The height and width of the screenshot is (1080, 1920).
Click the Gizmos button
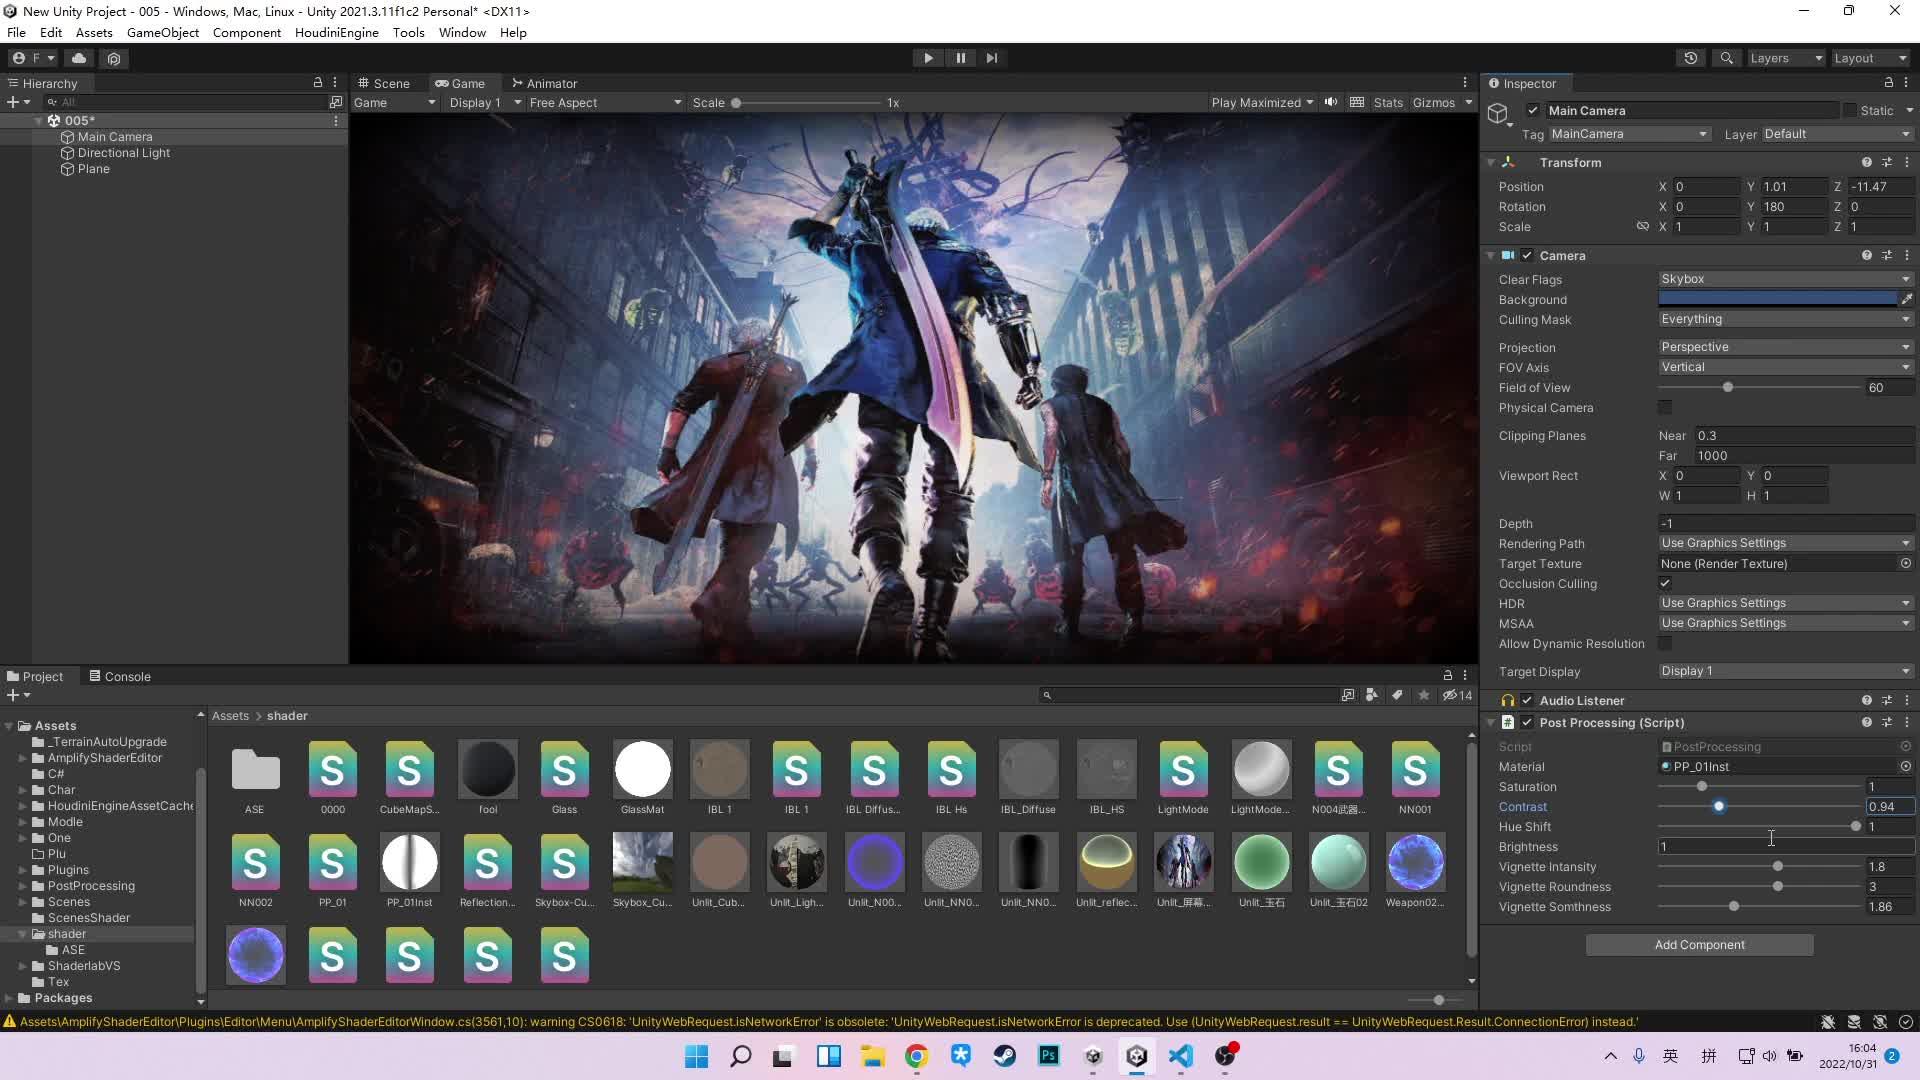pyautogui.click(x=1433, y=102)
